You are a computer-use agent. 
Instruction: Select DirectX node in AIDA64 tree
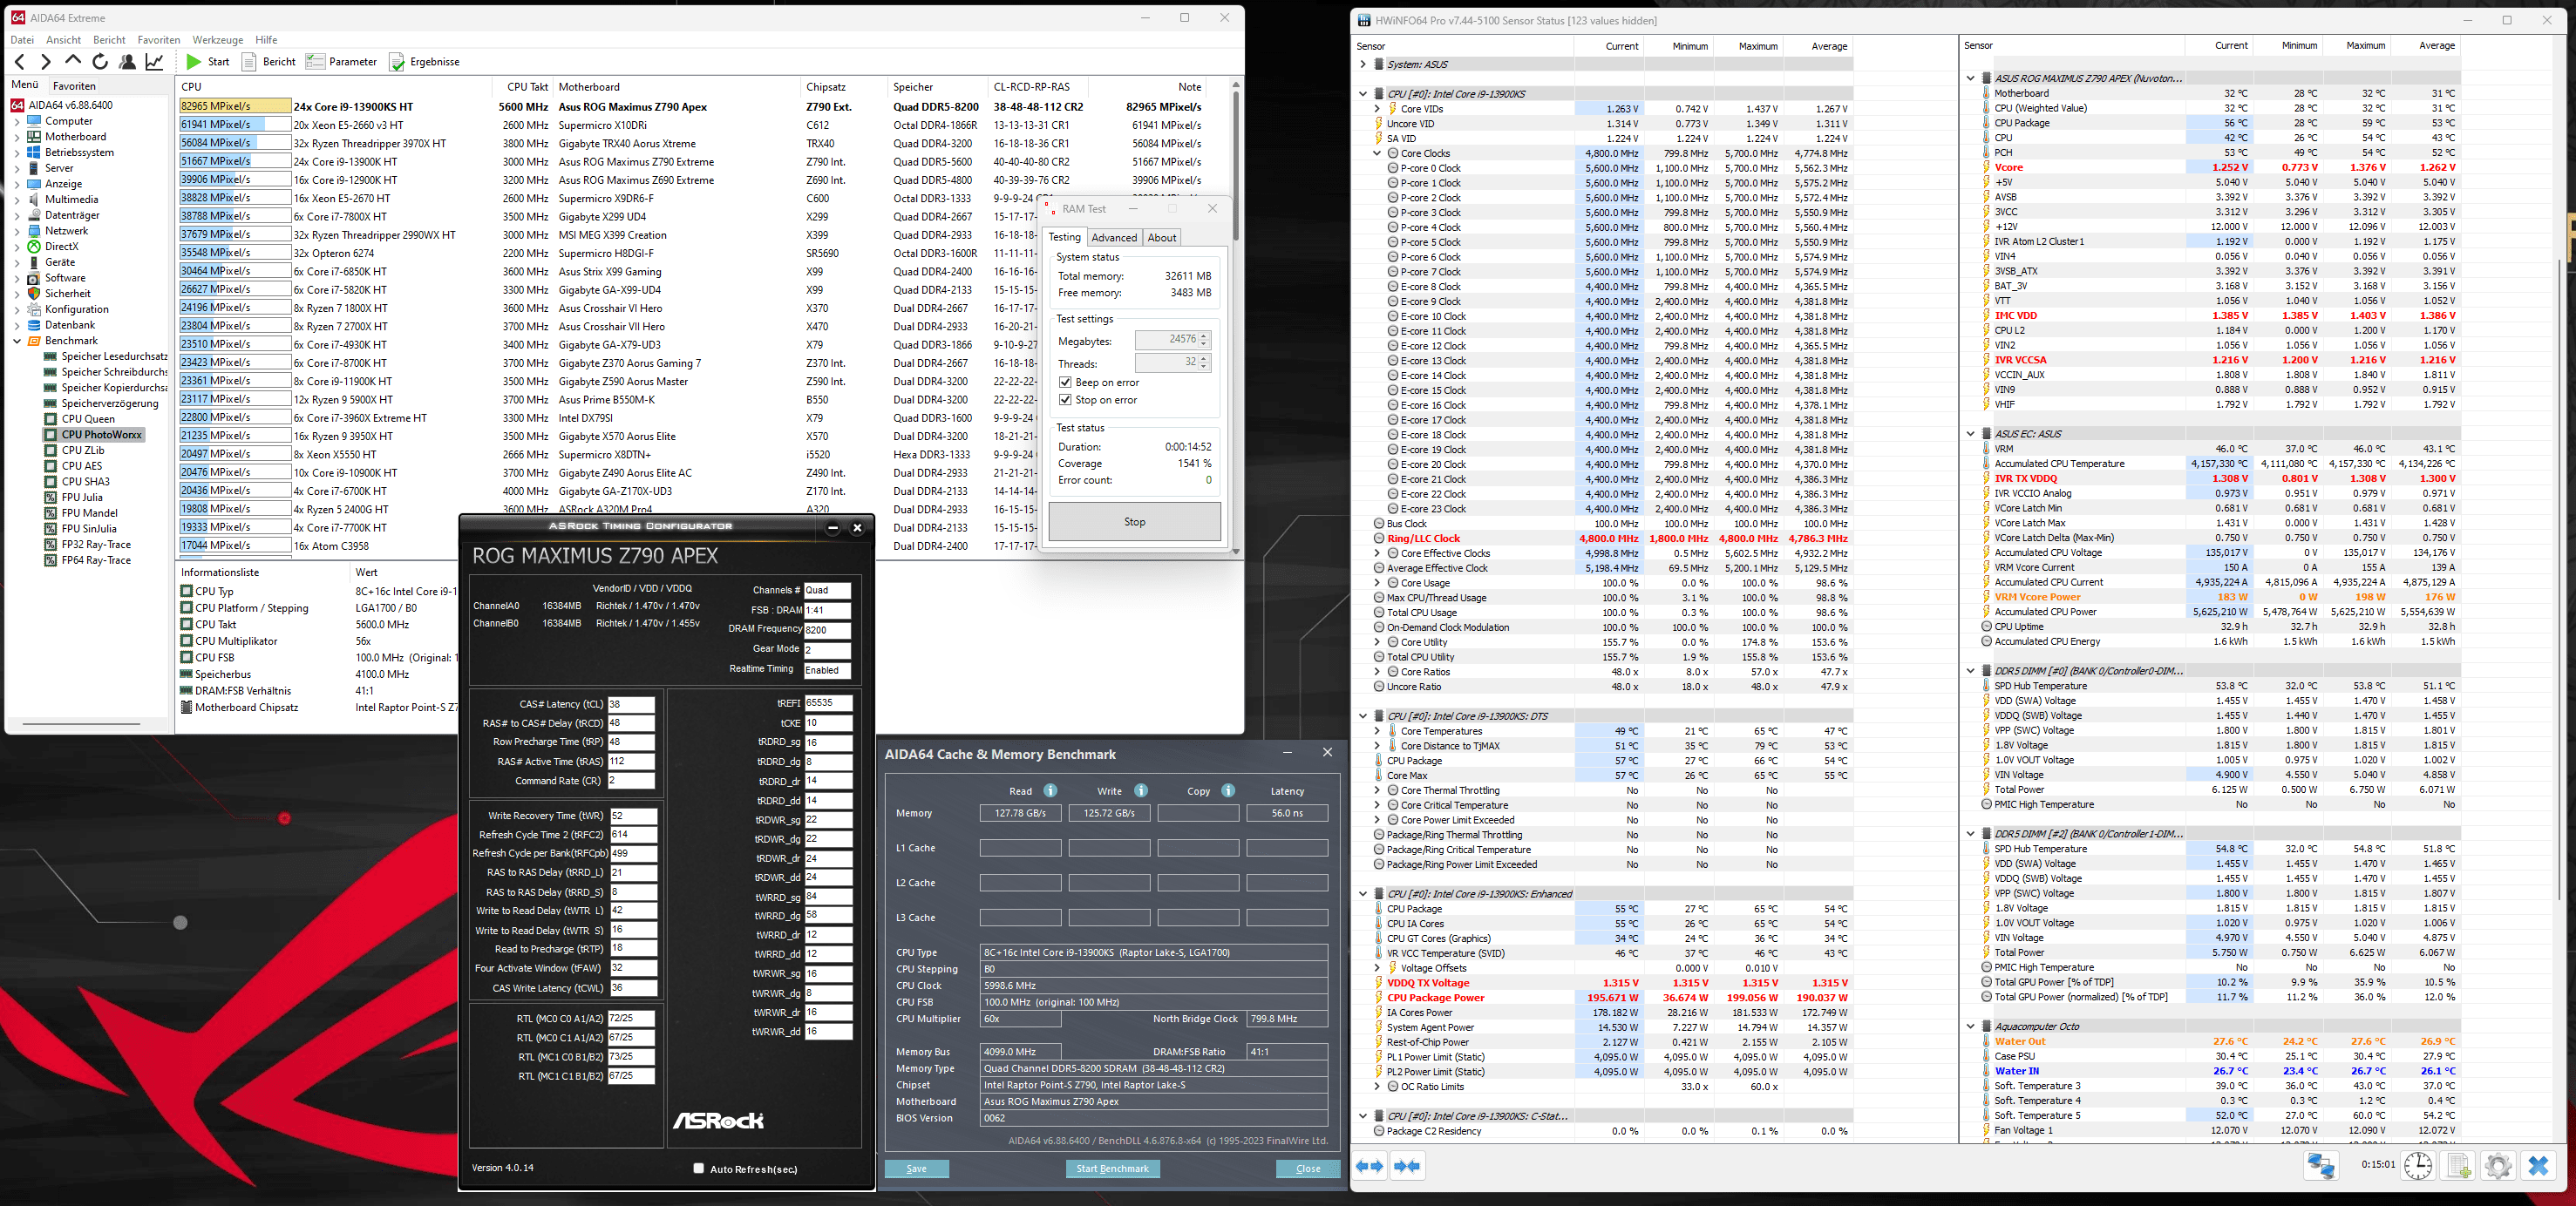point(61,246)
